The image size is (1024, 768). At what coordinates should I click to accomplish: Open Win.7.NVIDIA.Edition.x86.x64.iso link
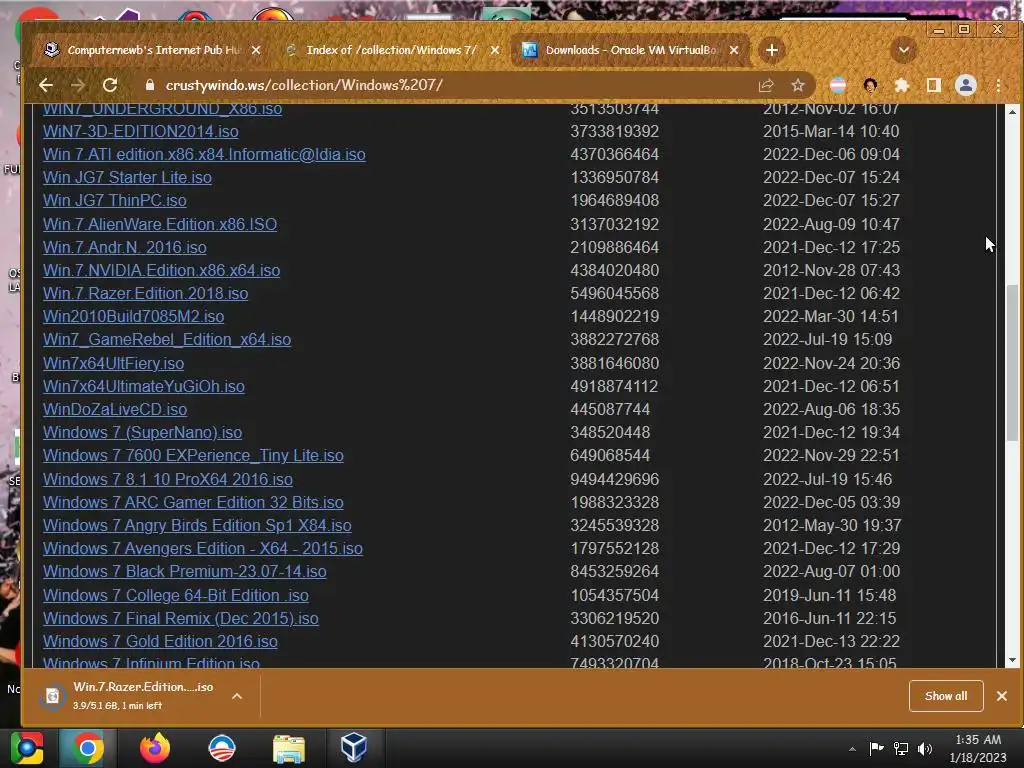[161, 270]
